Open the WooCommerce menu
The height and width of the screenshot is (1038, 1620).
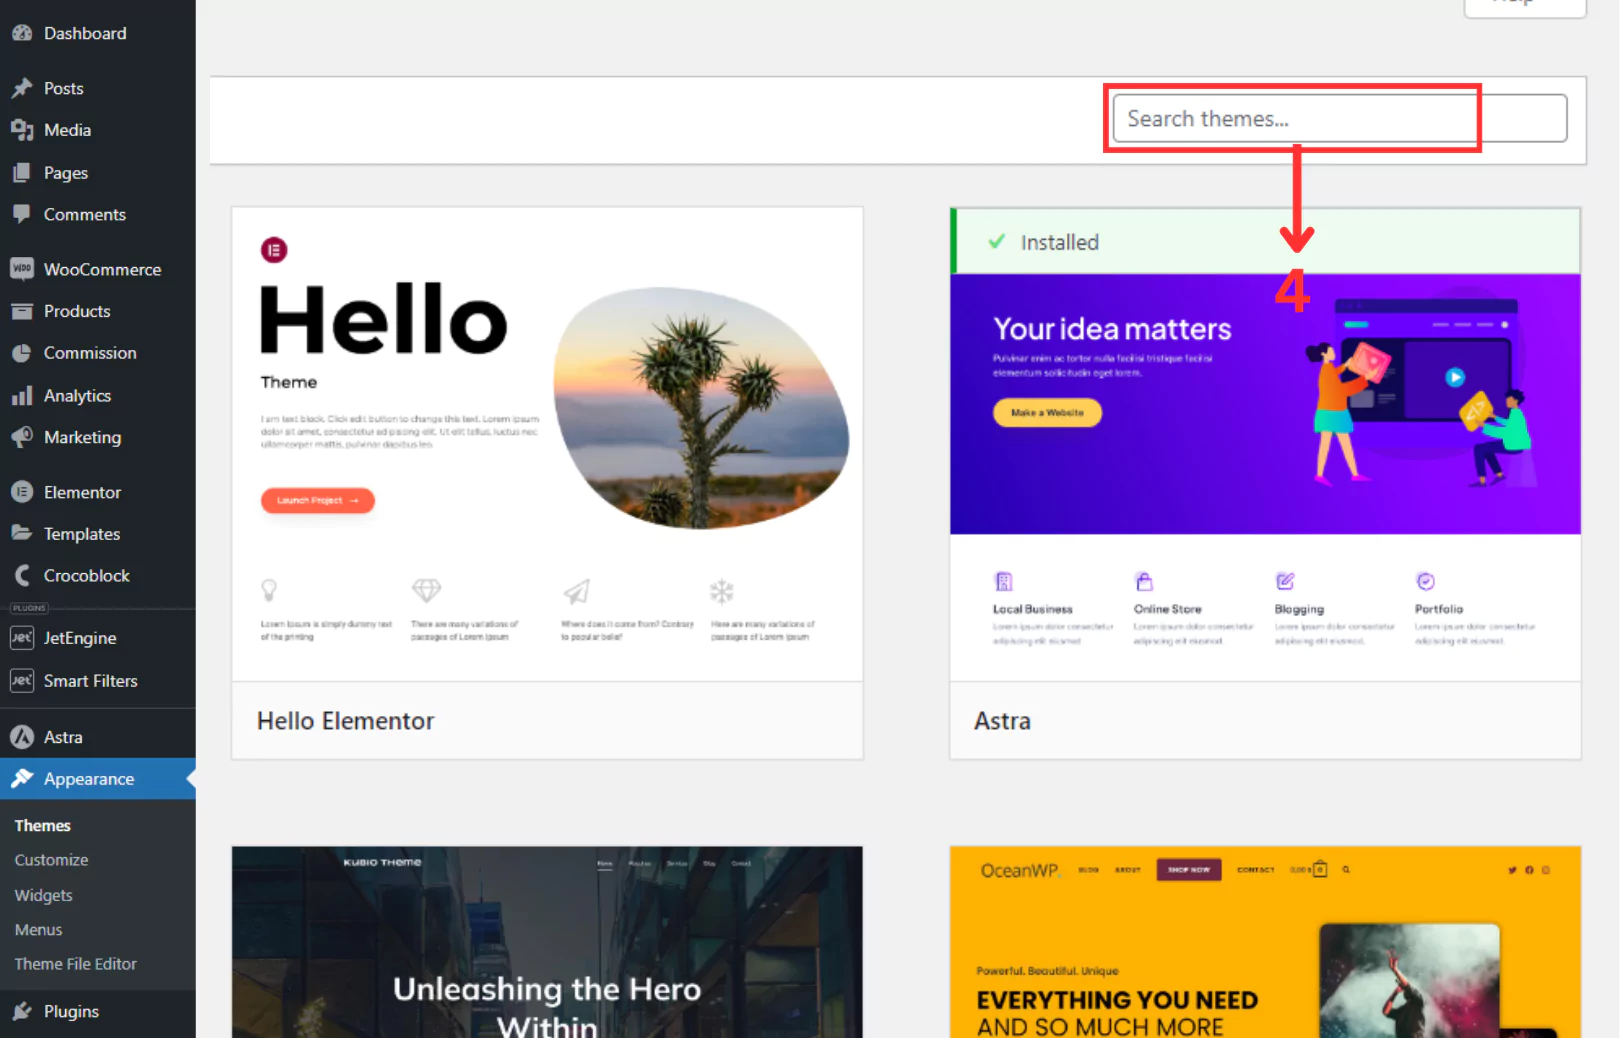pos(98,269)
